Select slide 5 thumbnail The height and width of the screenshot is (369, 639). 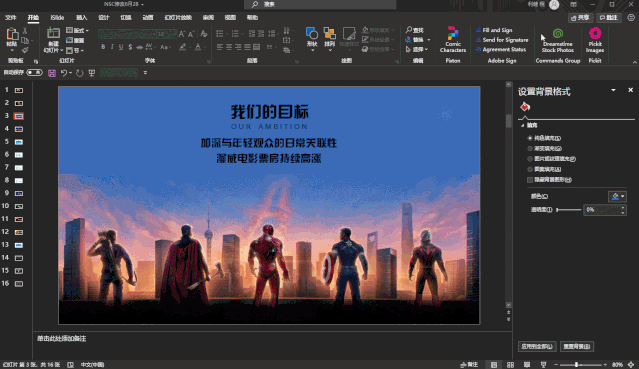coord(19,142)
